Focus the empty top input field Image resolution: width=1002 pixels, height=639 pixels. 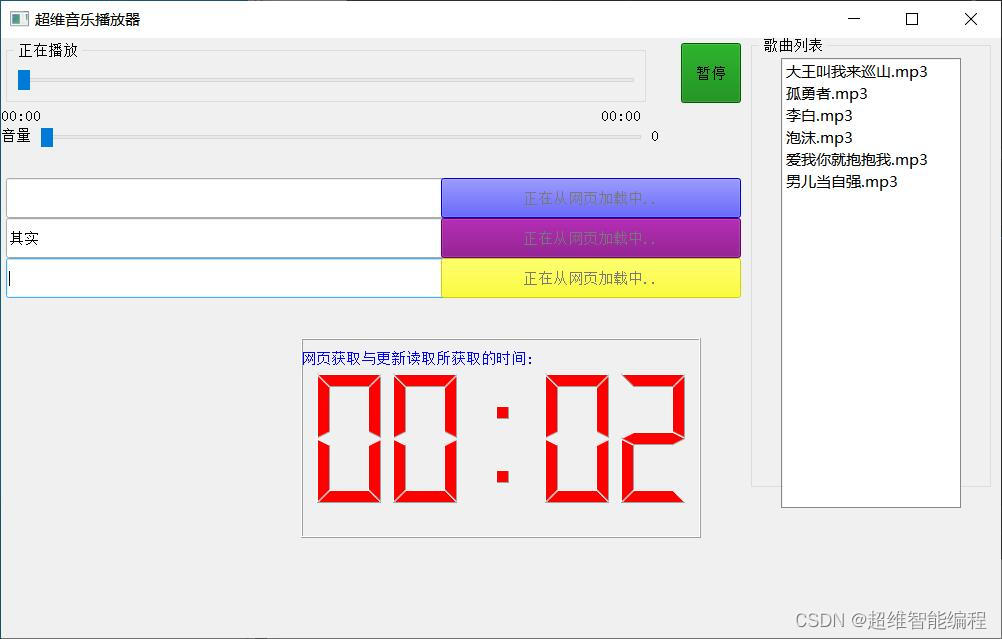[x=224, y=198]
